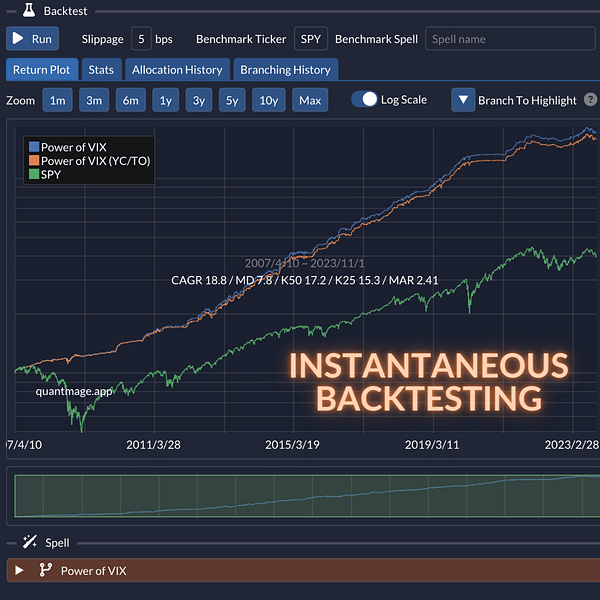Zoom chart to 1m
This screenshot has width=600, height=600.
(x=57, y=100)
